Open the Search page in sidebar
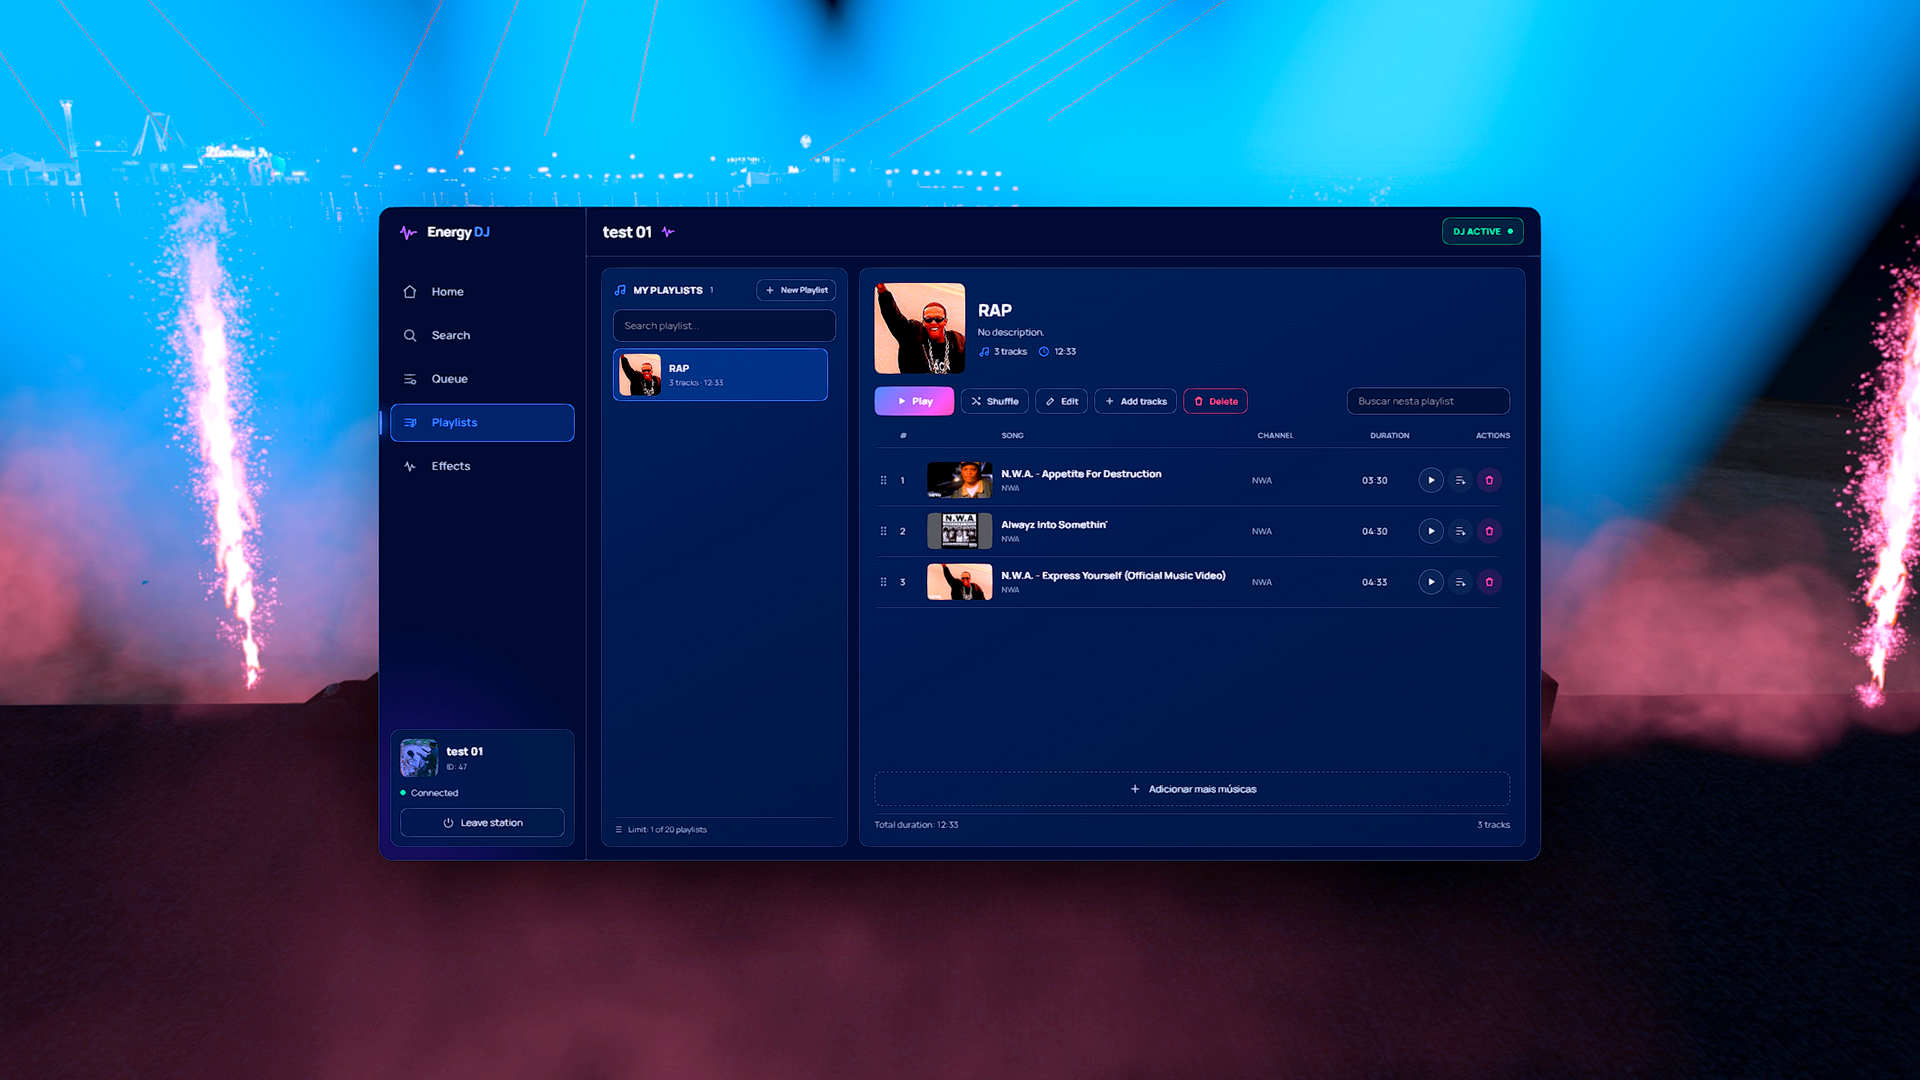Screen dimensions: 1920x1080 point(482,335)
